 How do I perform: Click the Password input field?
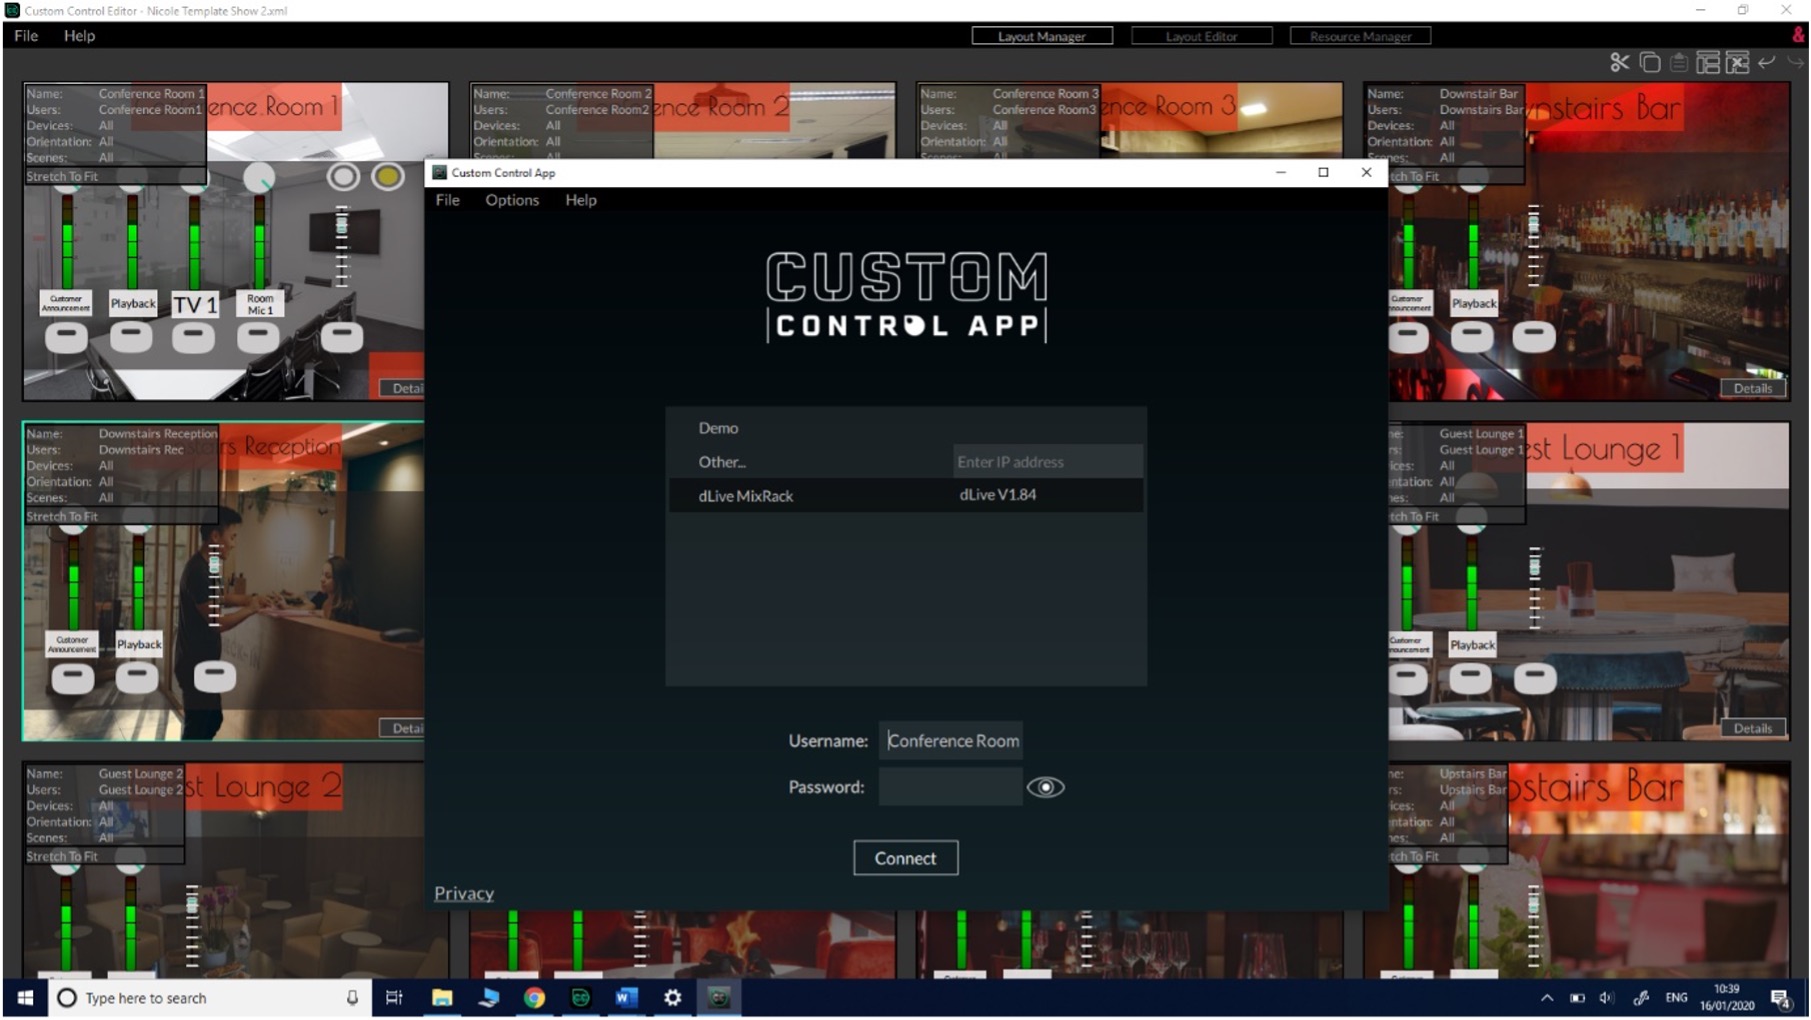951,787
